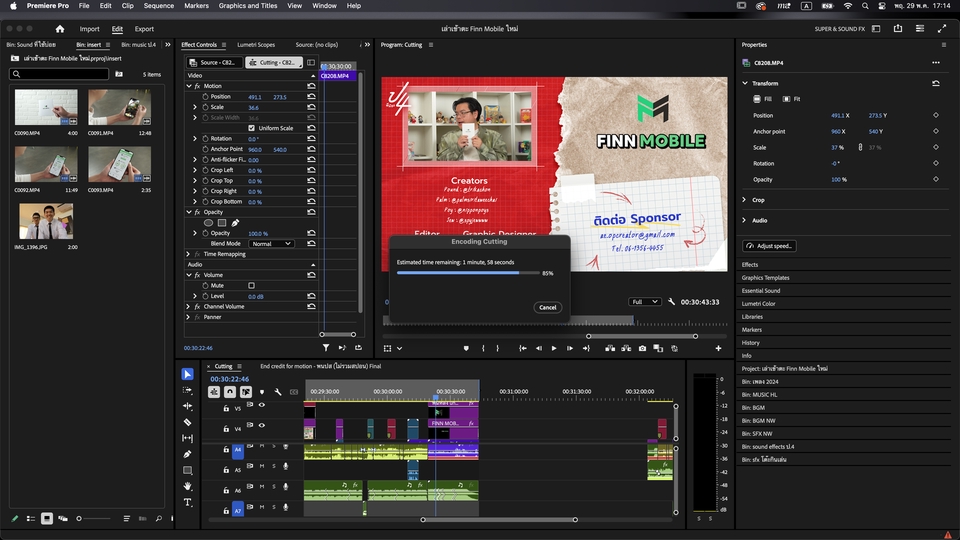Pick the Hand tool
The width and height of the screenshot is (960, 540).
(187, 486)
